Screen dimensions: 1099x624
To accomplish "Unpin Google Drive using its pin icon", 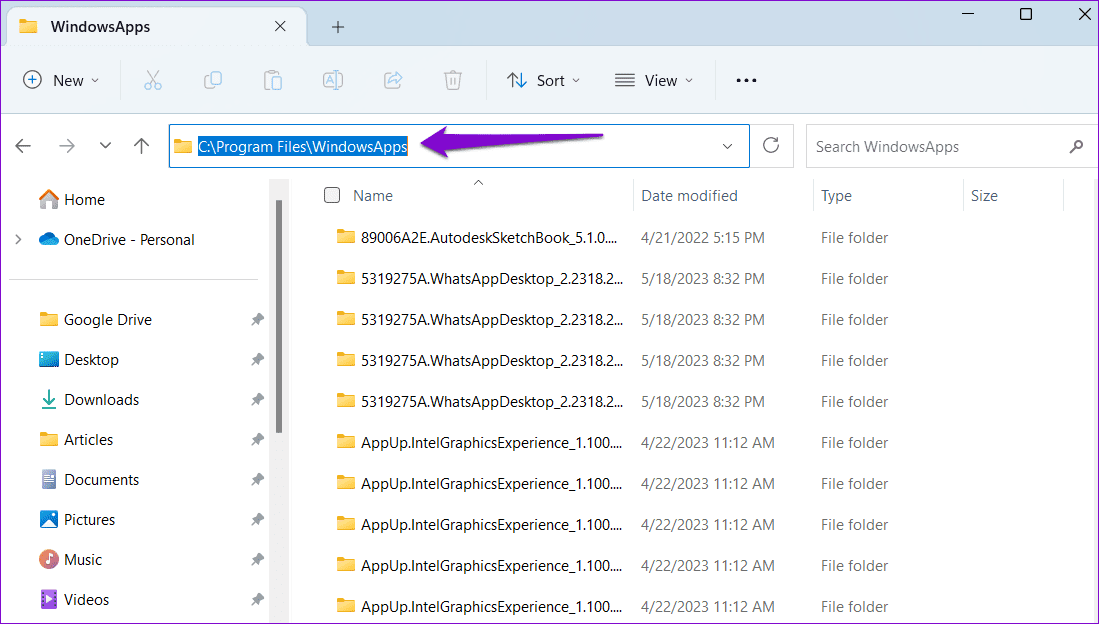I will tap(257, 320).
